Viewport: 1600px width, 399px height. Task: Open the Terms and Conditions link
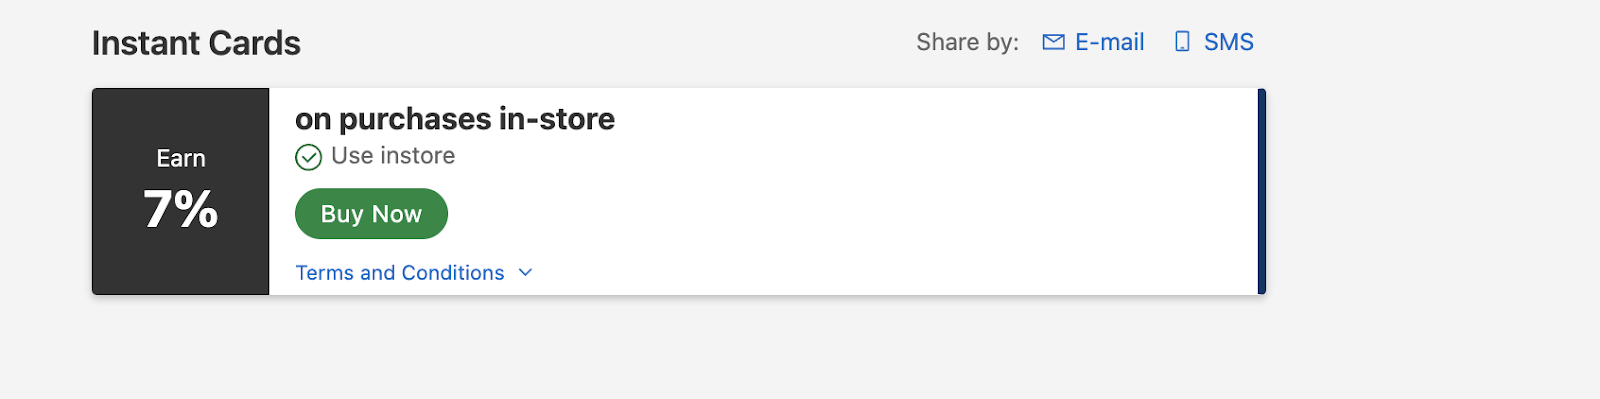coord(400,273)
